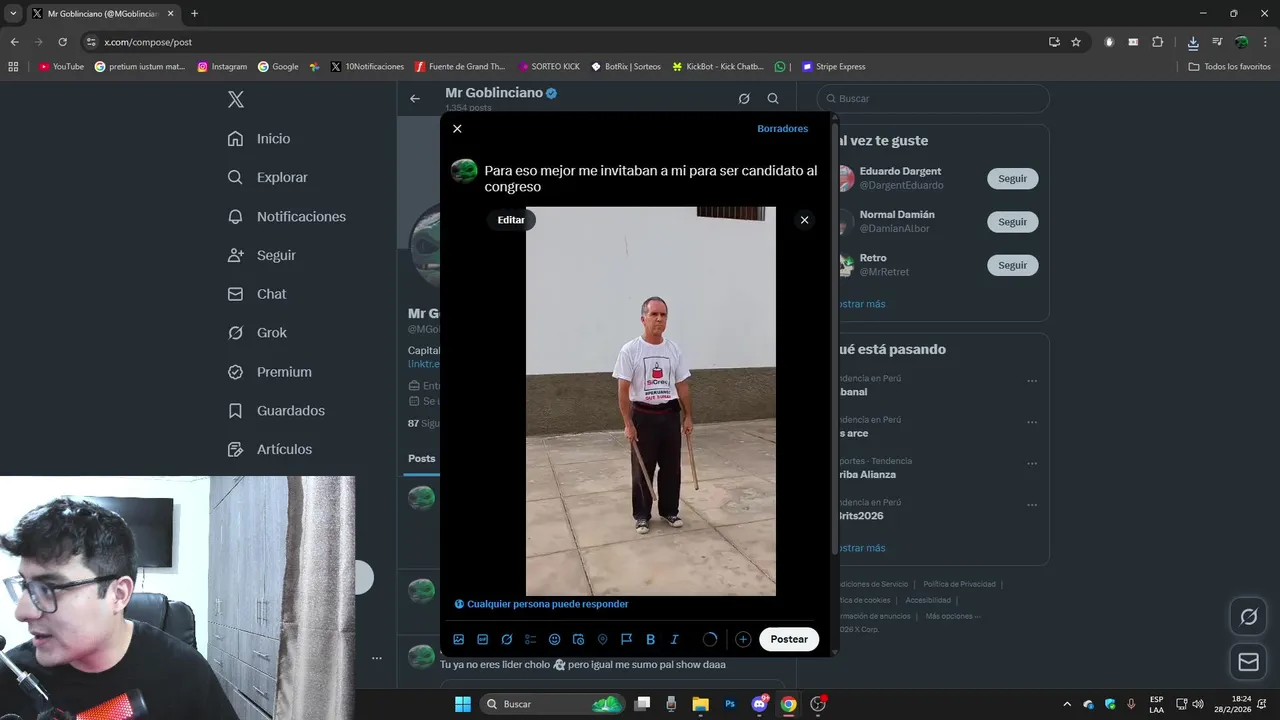Open more options for first Perú trend

pos(1032,381)
